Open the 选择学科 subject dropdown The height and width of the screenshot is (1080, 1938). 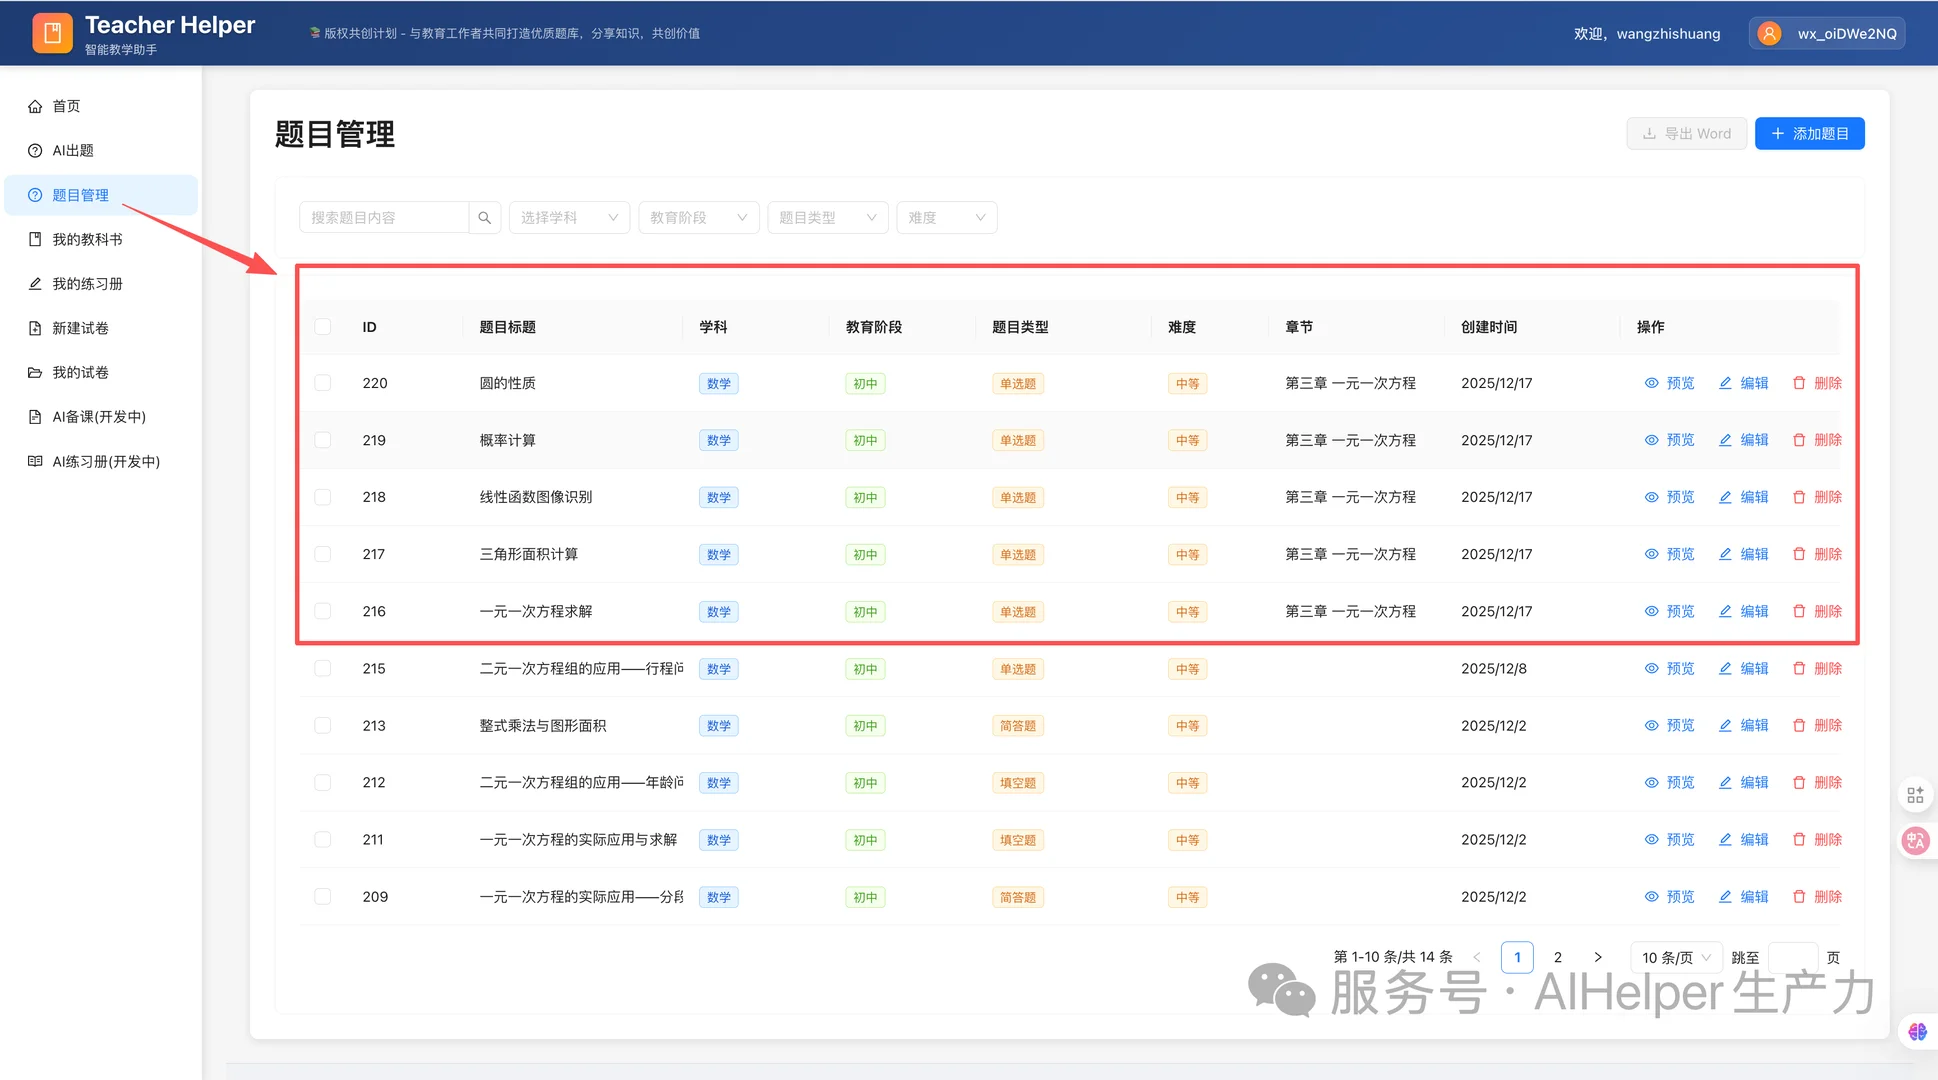click(x=569, y=217)
